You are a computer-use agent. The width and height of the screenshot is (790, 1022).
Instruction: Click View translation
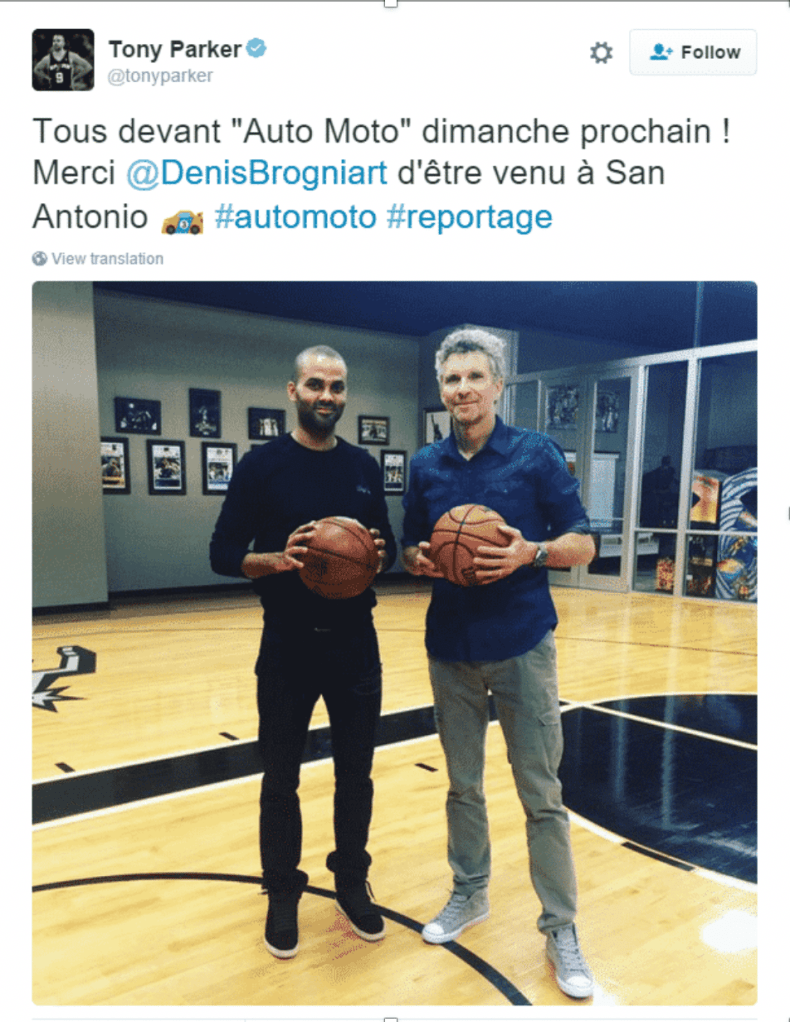(107, 259)
